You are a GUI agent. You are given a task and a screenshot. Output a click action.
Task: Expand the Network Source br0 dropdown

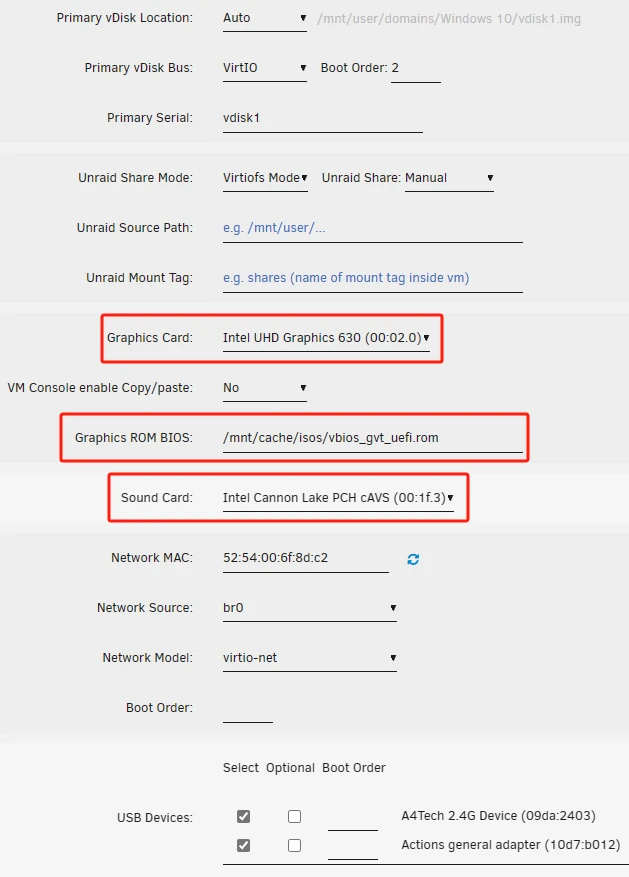click(310, 608)
